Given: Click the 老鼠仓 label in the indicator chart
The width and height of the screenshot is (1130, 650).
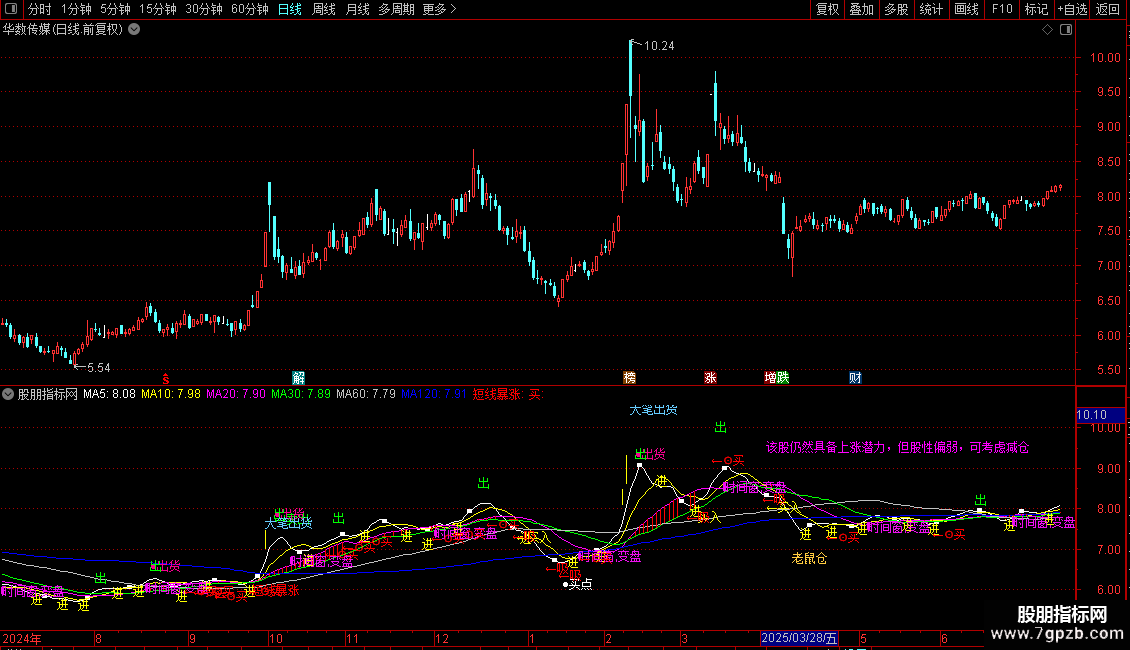Looking at the screenshot, I should point(809,558).
